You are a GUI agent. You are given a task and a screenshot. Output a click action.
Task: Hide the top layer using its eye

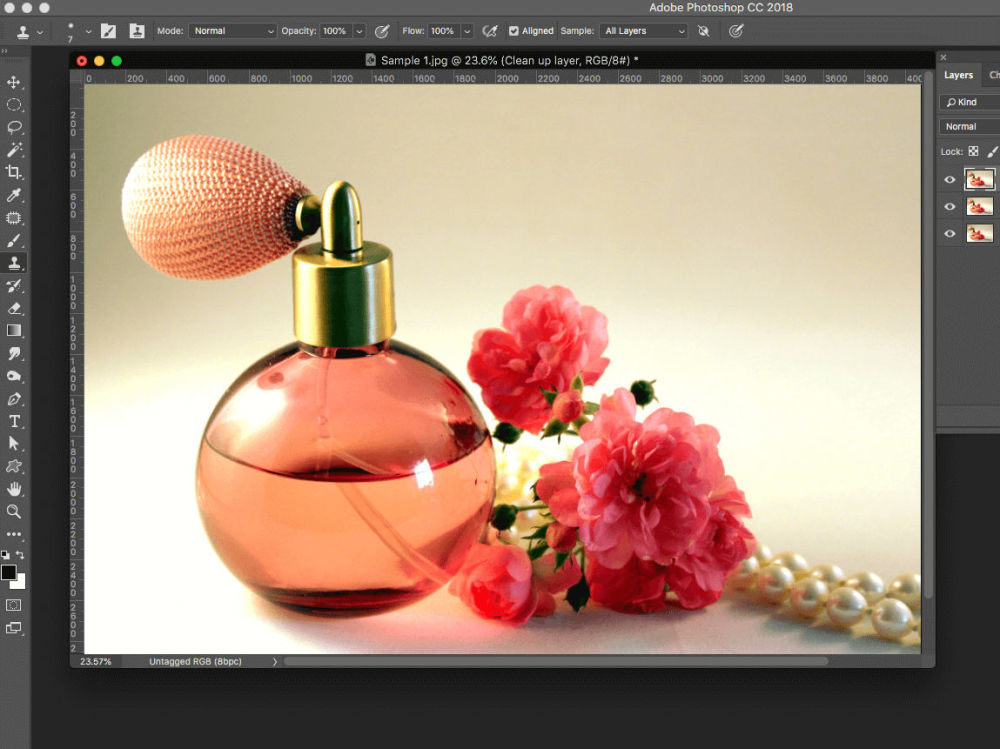pos(950,180)
